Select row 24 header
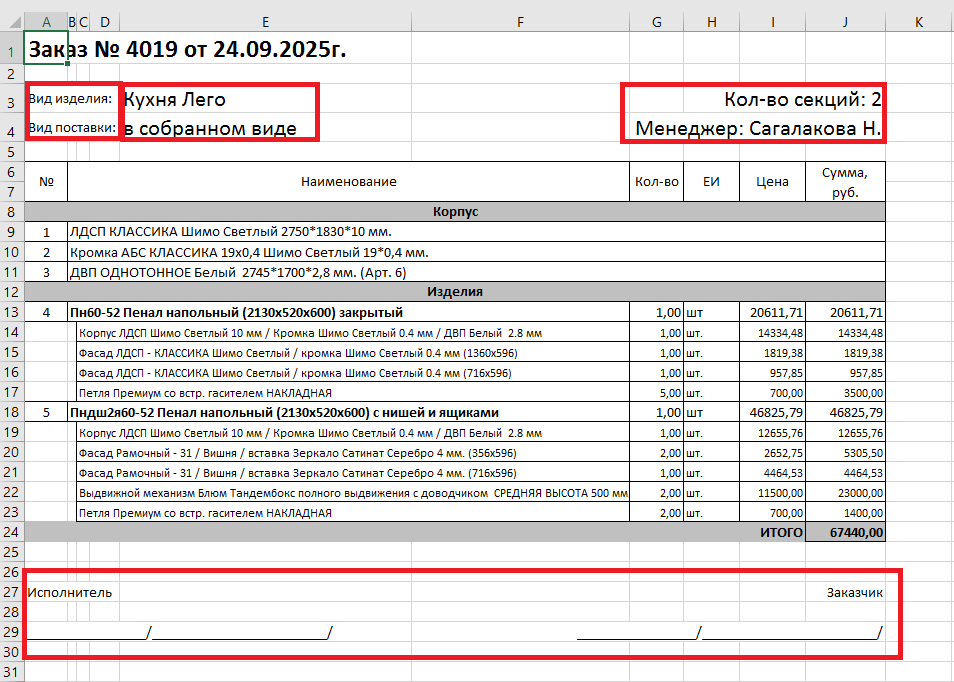Screen dimensions: 954x682 click(x=11, y=533)
